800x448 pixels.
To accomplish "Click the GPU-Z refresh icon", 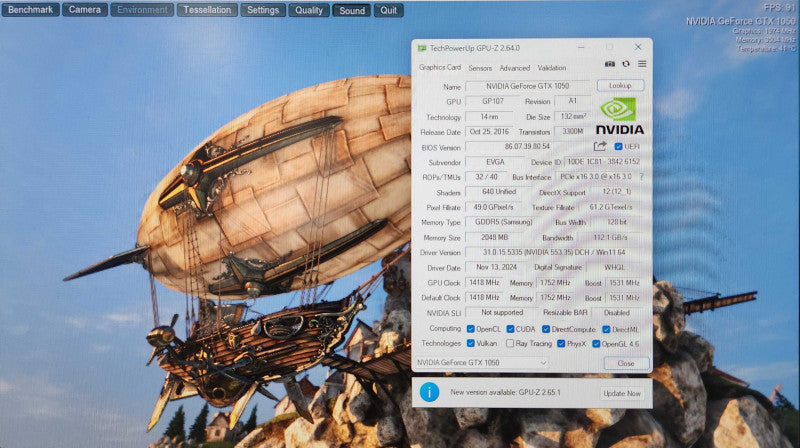I will tap(626, 64).
